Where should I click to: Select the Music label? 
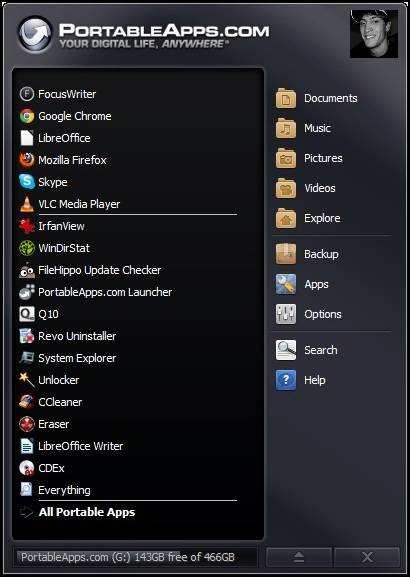(x=317, y=128)
